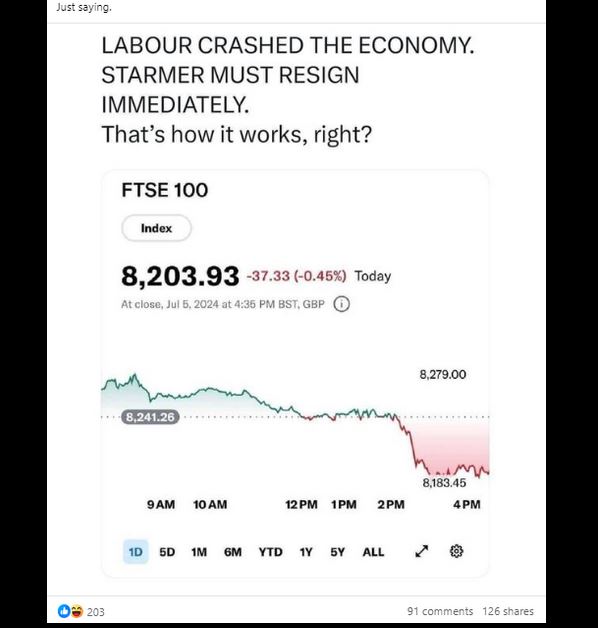Select the YTD time range
598x629 pixels.
270,552
